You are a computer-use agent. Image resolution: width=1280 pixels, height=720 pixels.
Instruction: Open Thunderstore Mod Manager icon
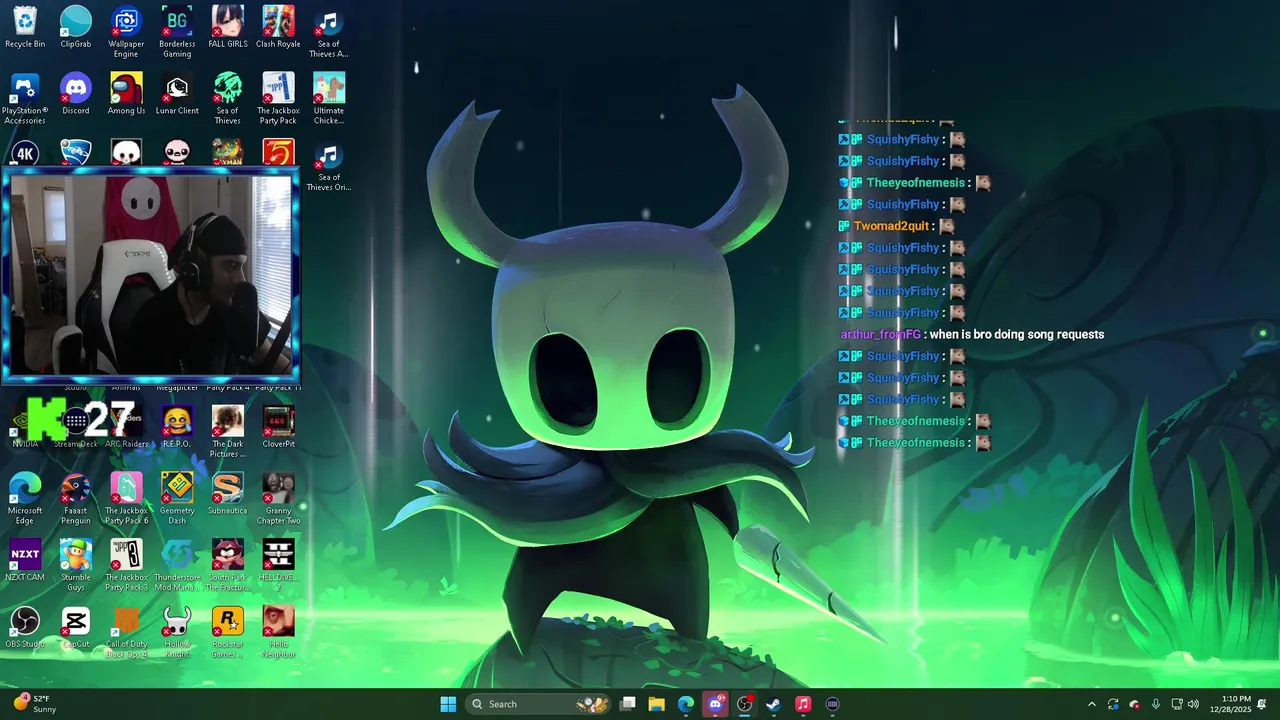click(x=177, y=566)
